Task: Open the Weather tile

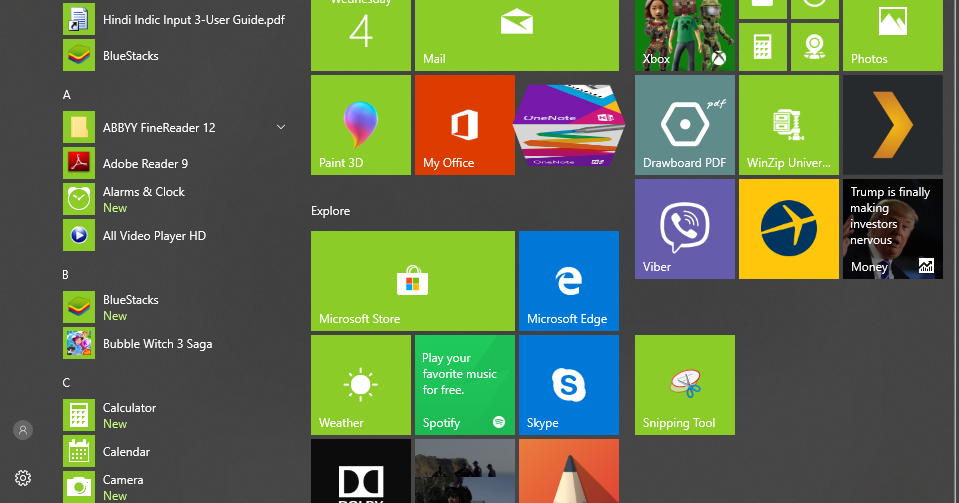Action: [361, 385]
